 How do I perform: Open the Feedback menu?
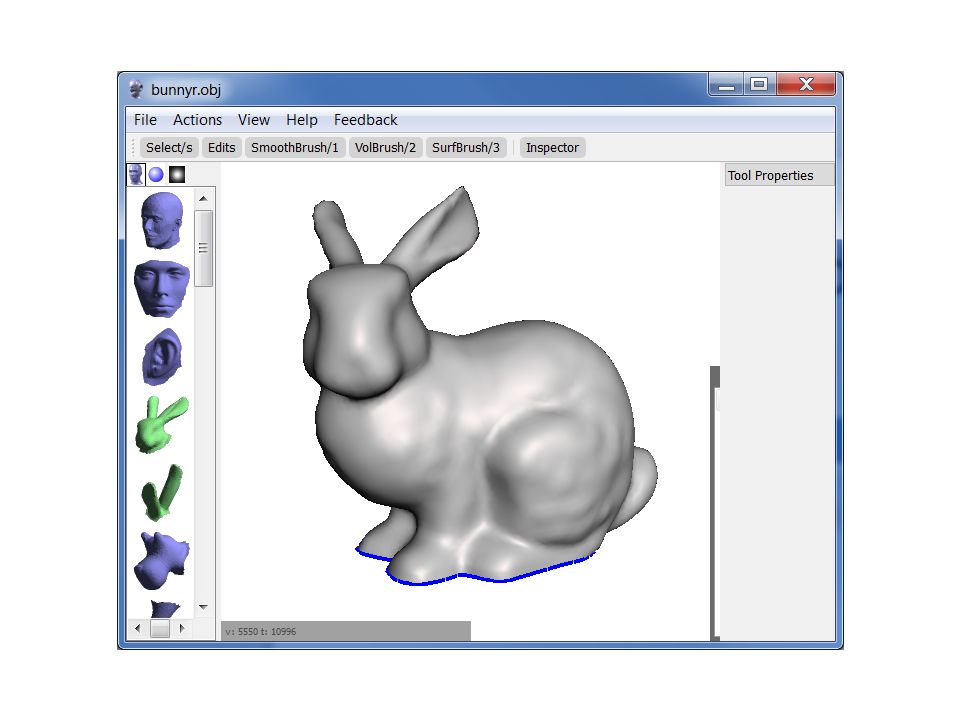pyautogui.click(x=366, y=120)
